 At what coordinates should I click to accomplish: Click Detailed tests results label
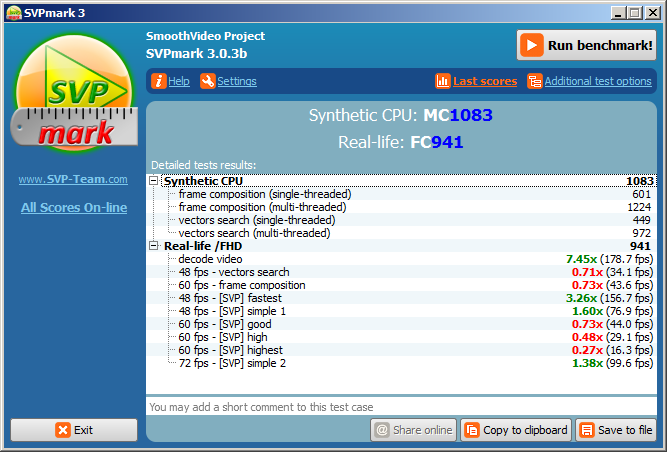[203, 165]
